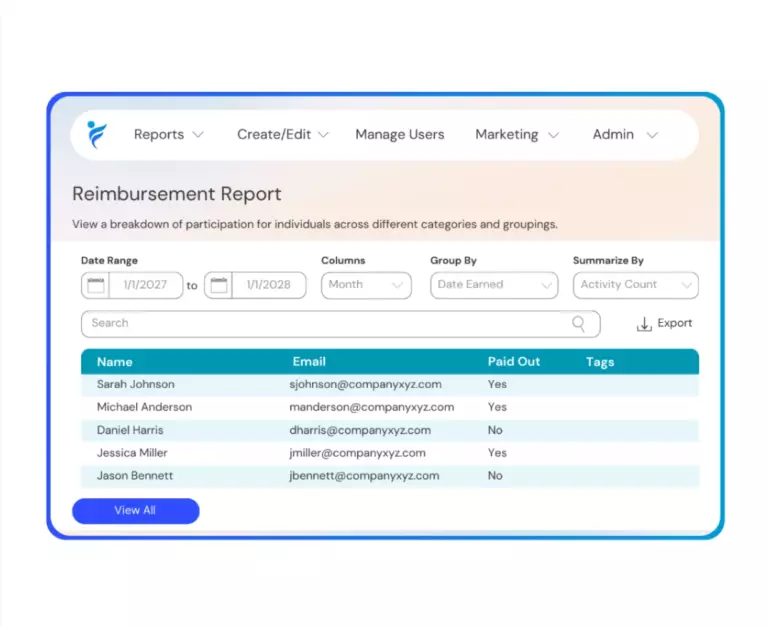Click email jmiller@companyxyz.com

(358, 453)
